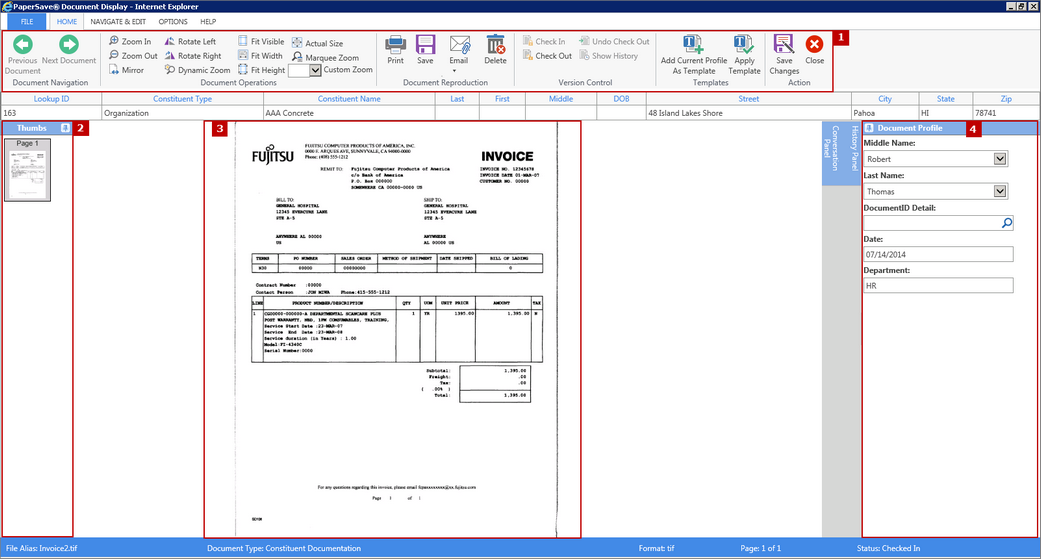1041x559 pixels.
Task: Click the Zoom Out tool
Action: (x=133, y=56)
